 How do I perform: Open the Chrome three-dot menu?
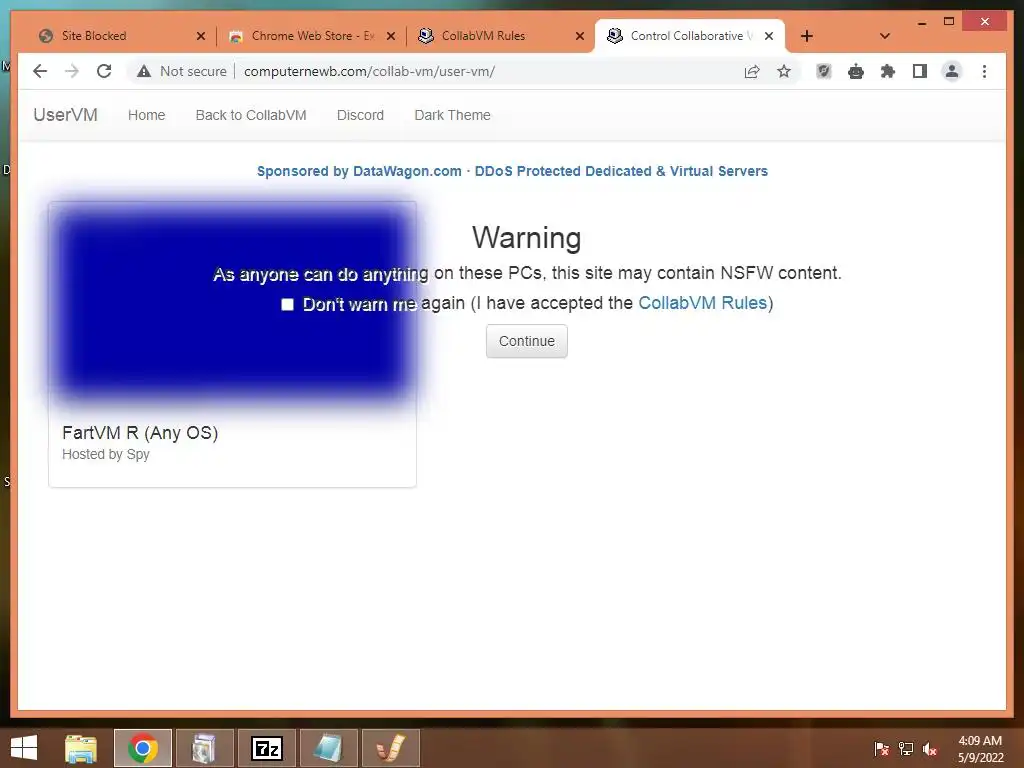click(x=984, y=71)
